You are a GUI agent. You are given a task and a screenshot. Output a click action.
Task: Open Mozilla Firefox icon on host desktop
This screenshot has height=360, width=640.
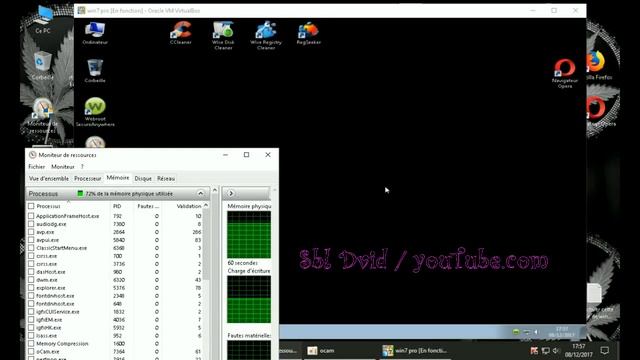coord(597,64)
